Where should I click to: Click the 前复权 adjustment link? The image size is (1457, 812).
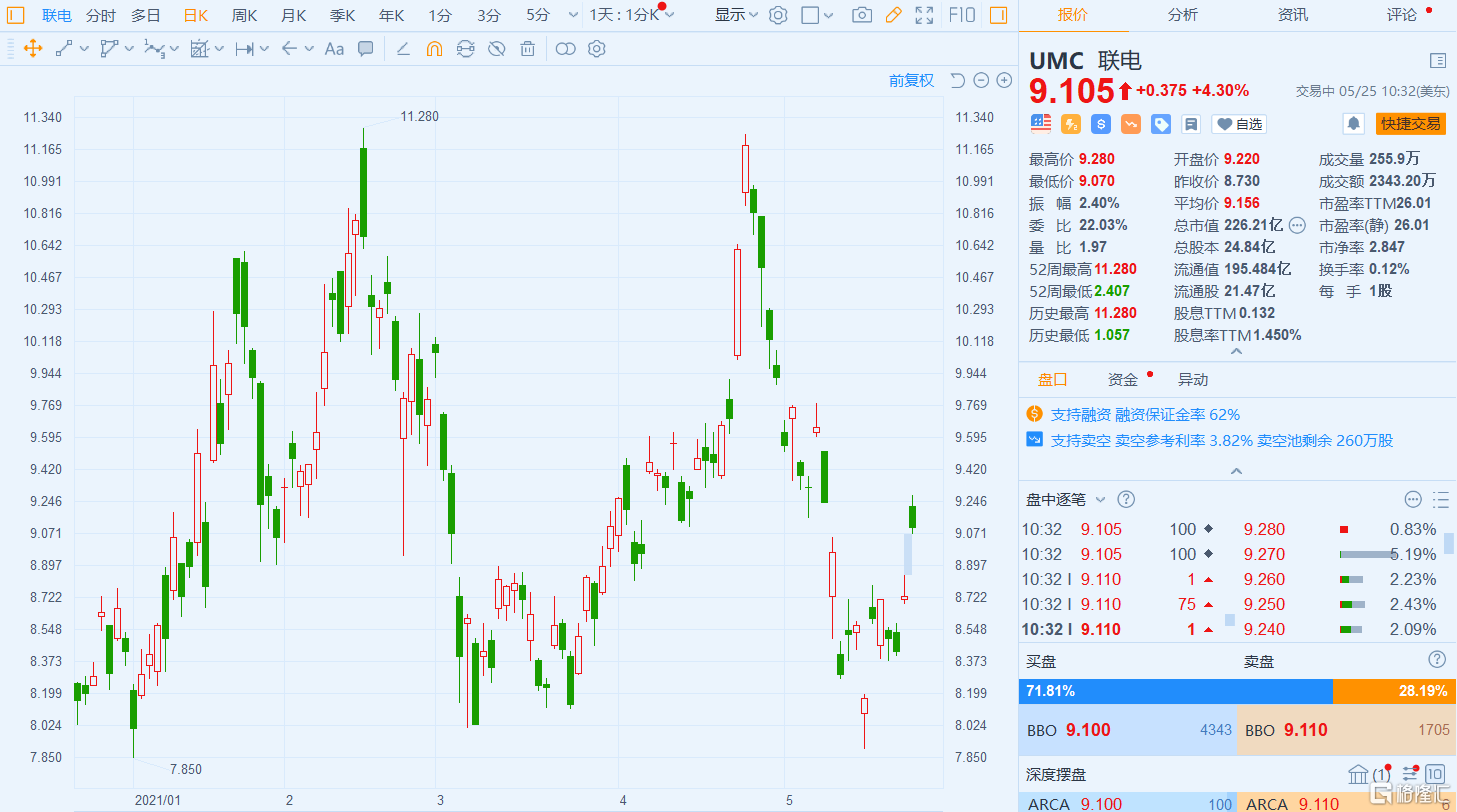(911, 81)
